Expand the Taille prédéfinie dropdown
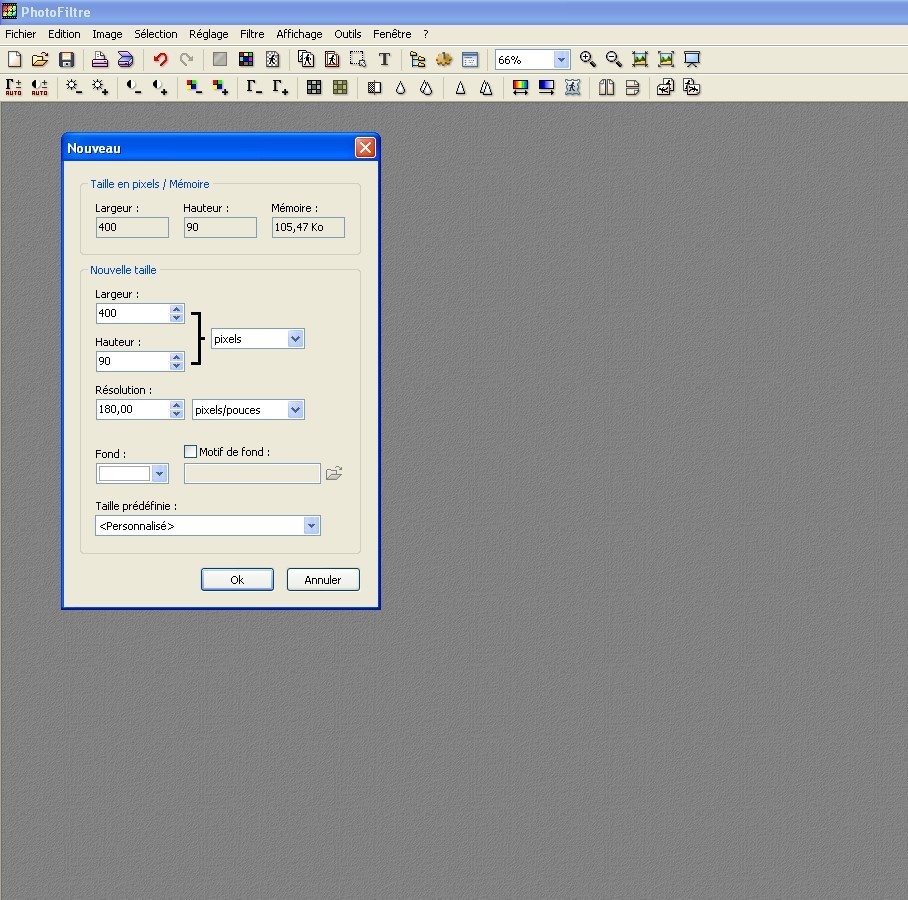The image size is (908, 900). click(311, 525)
